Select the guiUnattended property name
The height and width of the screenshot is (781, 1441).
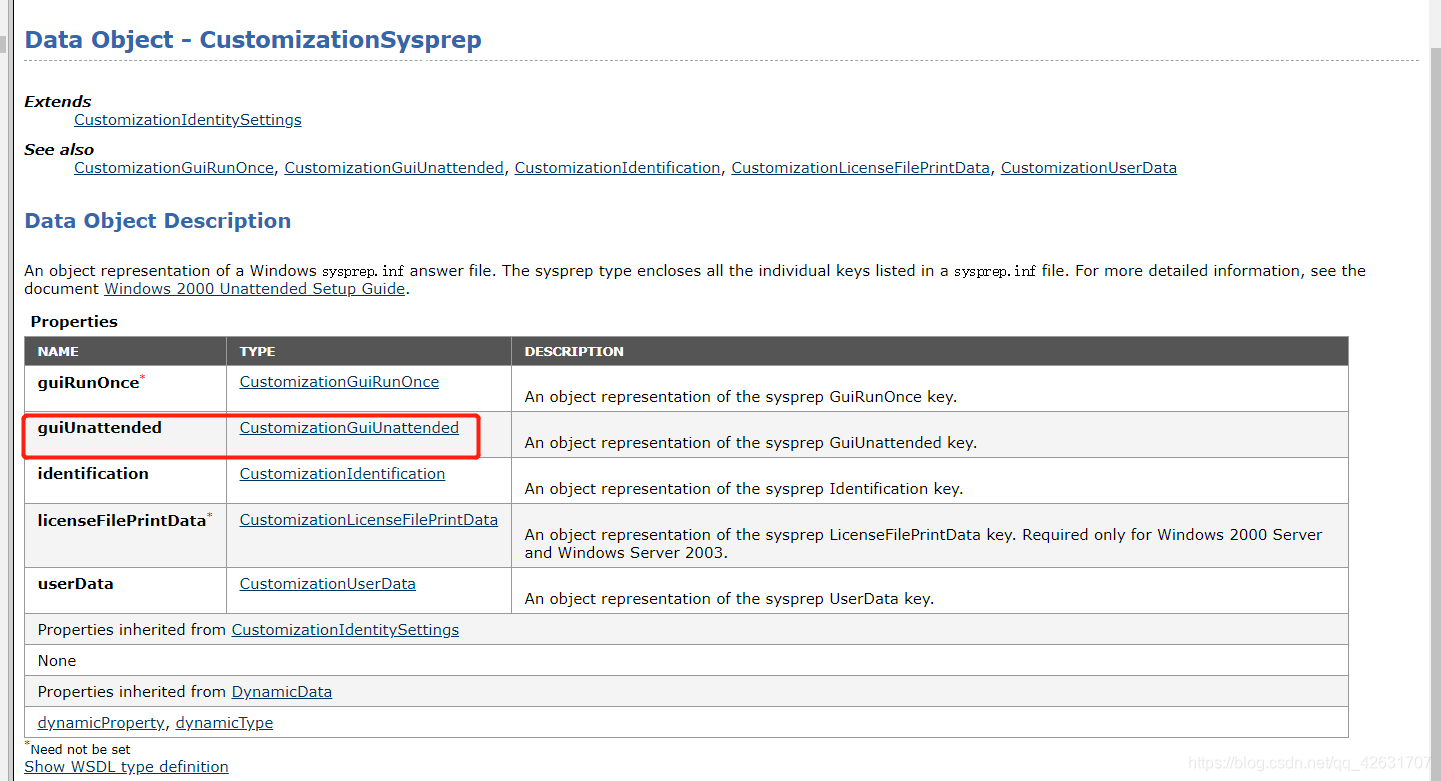click(100, 428)
